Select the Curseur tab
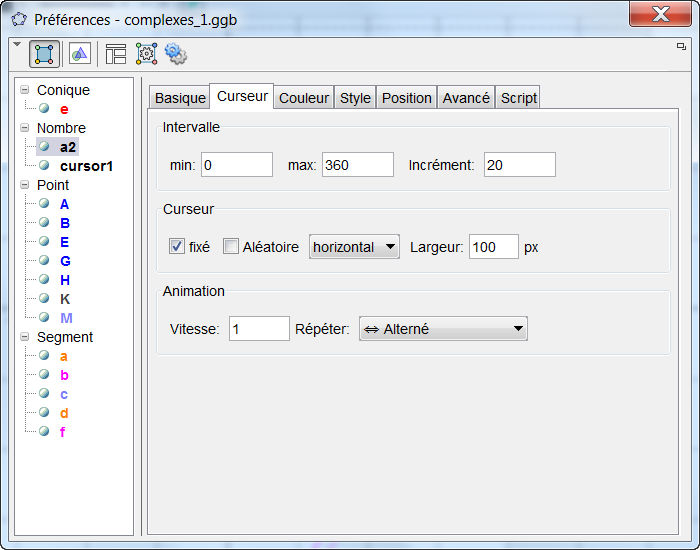The height and width of the screenshot is (550, 700). pyautogui.click(x=242, y=96)
